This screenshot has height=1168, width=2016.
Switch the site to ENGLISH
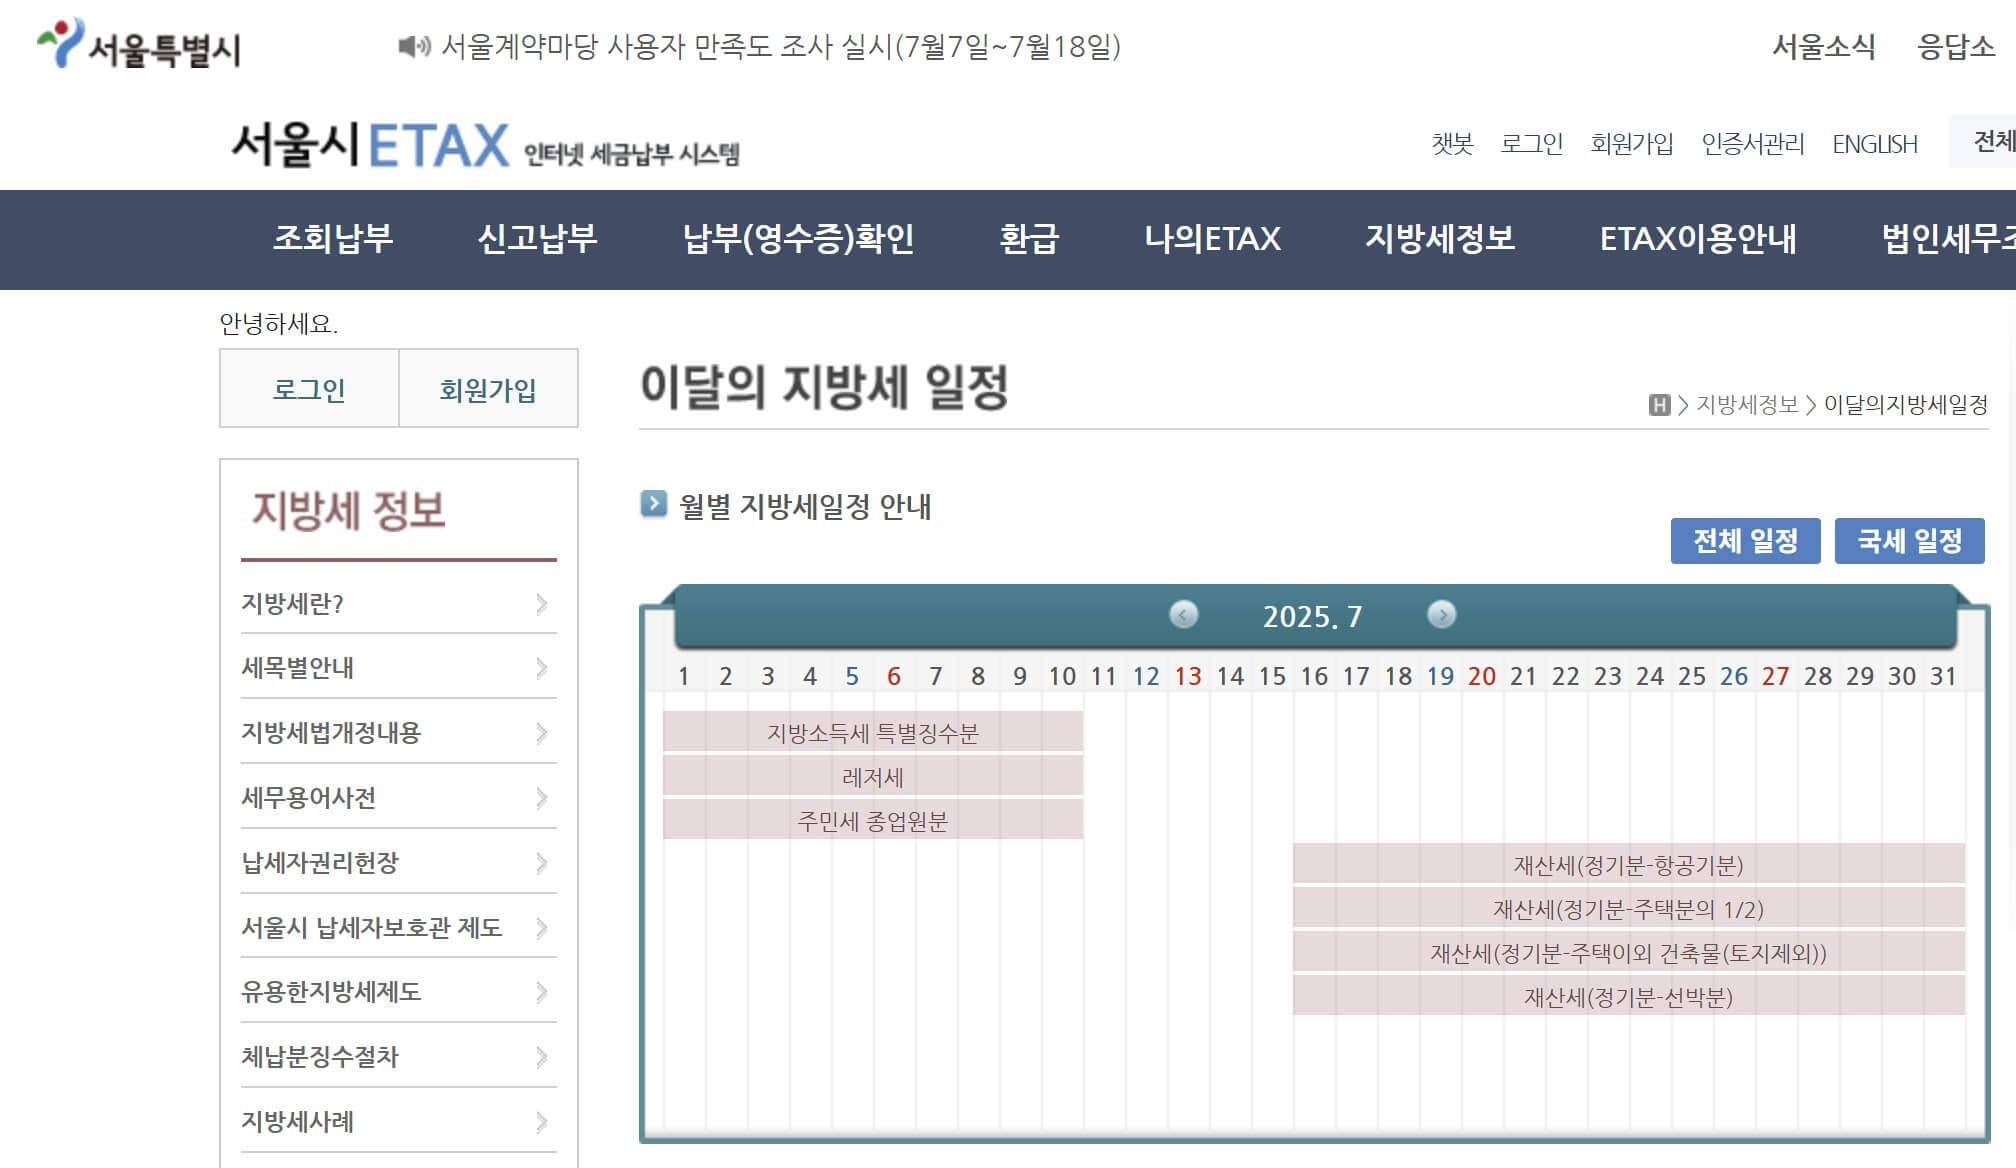1875,143
